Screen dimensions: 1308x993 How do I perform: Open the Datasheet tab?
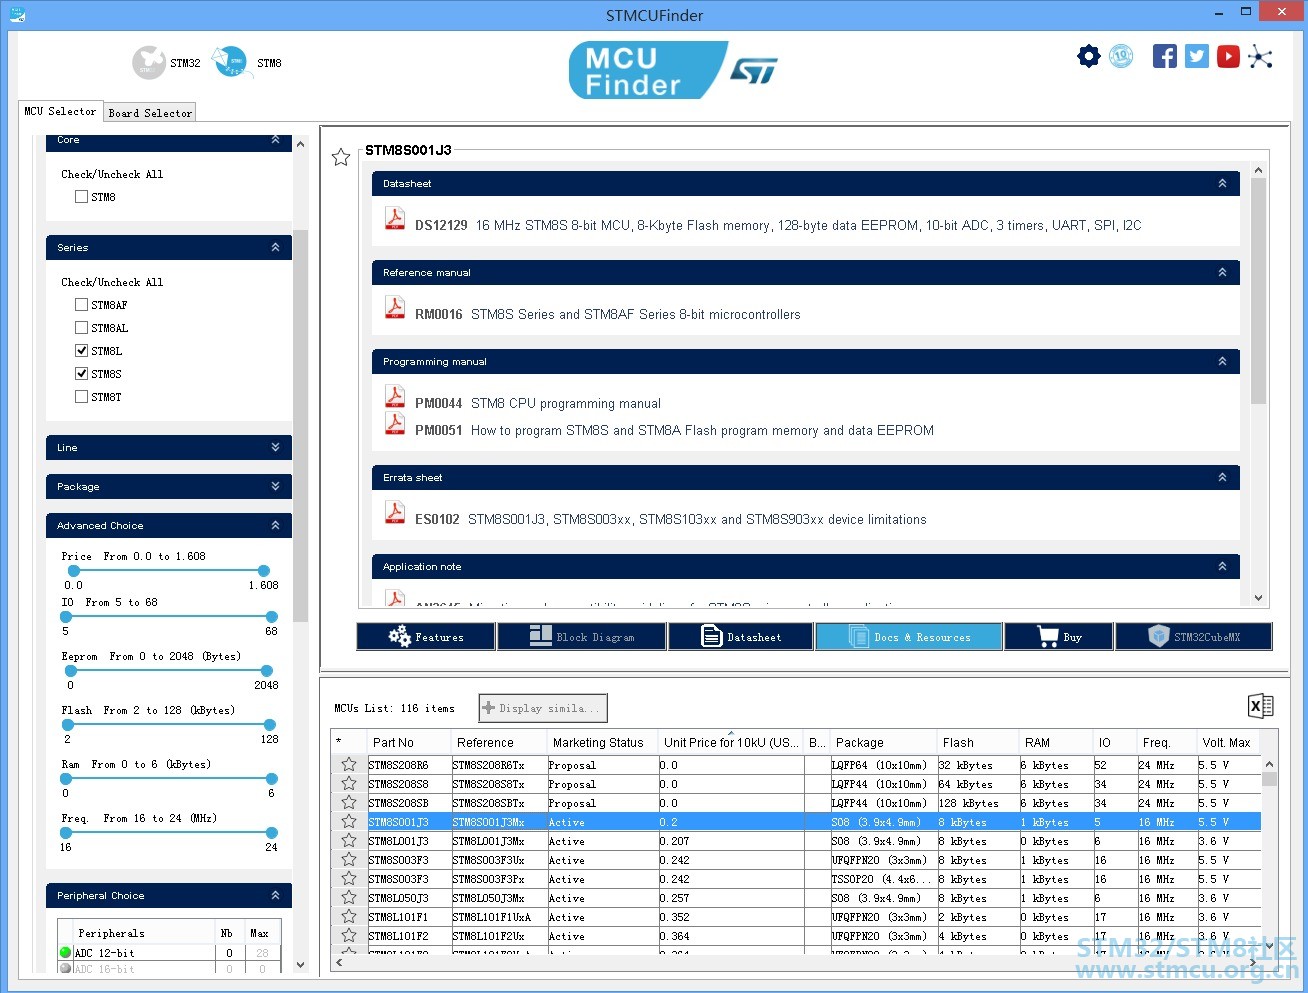pos(741,637)
